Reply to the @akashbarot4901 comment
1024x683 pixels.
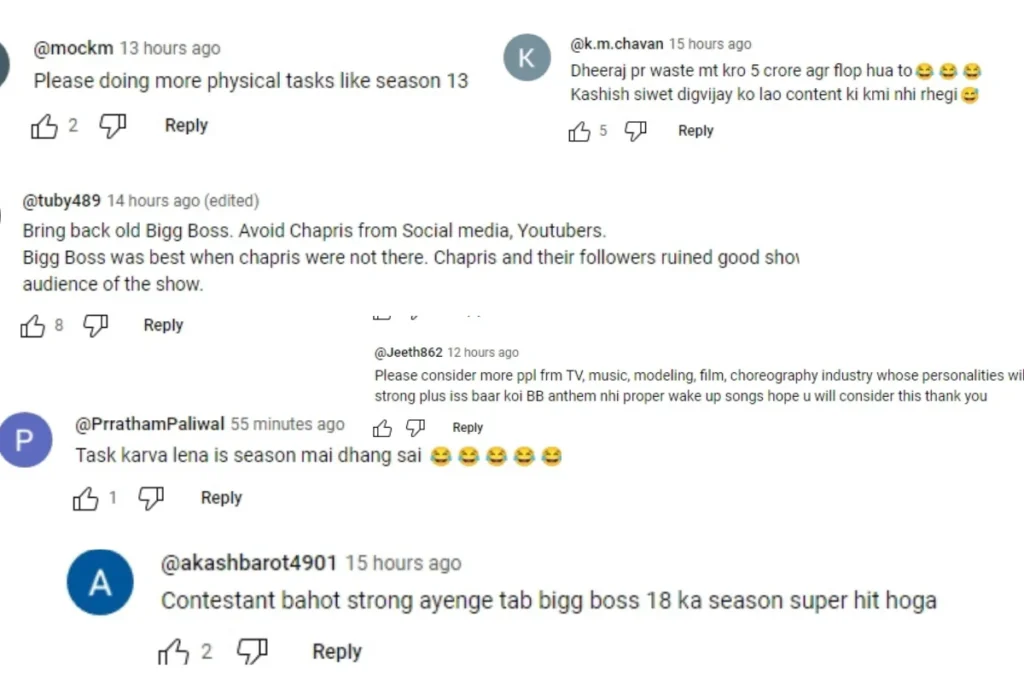(336, 651)
